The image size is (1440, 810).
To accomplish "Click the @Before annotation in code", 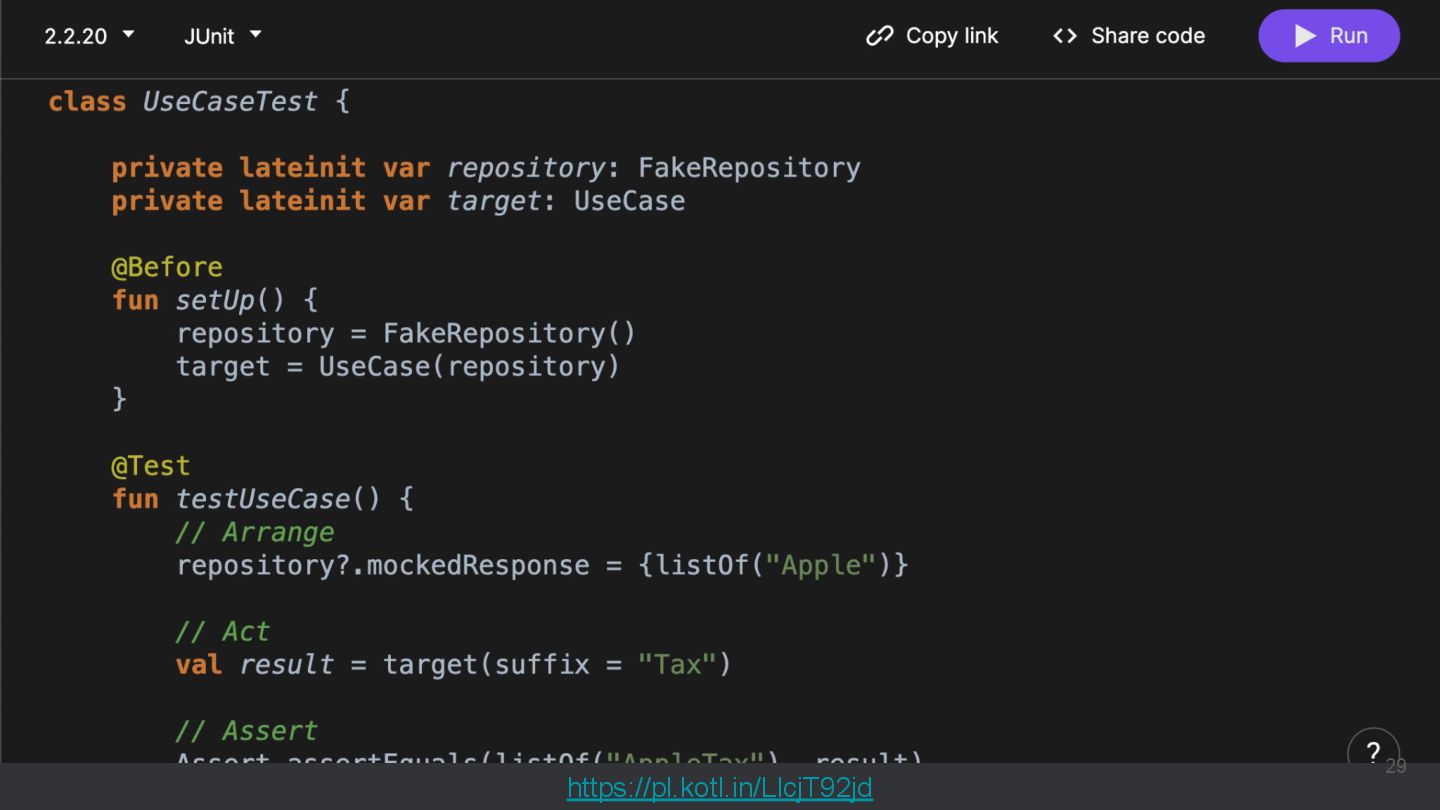I will pos(167,267).
